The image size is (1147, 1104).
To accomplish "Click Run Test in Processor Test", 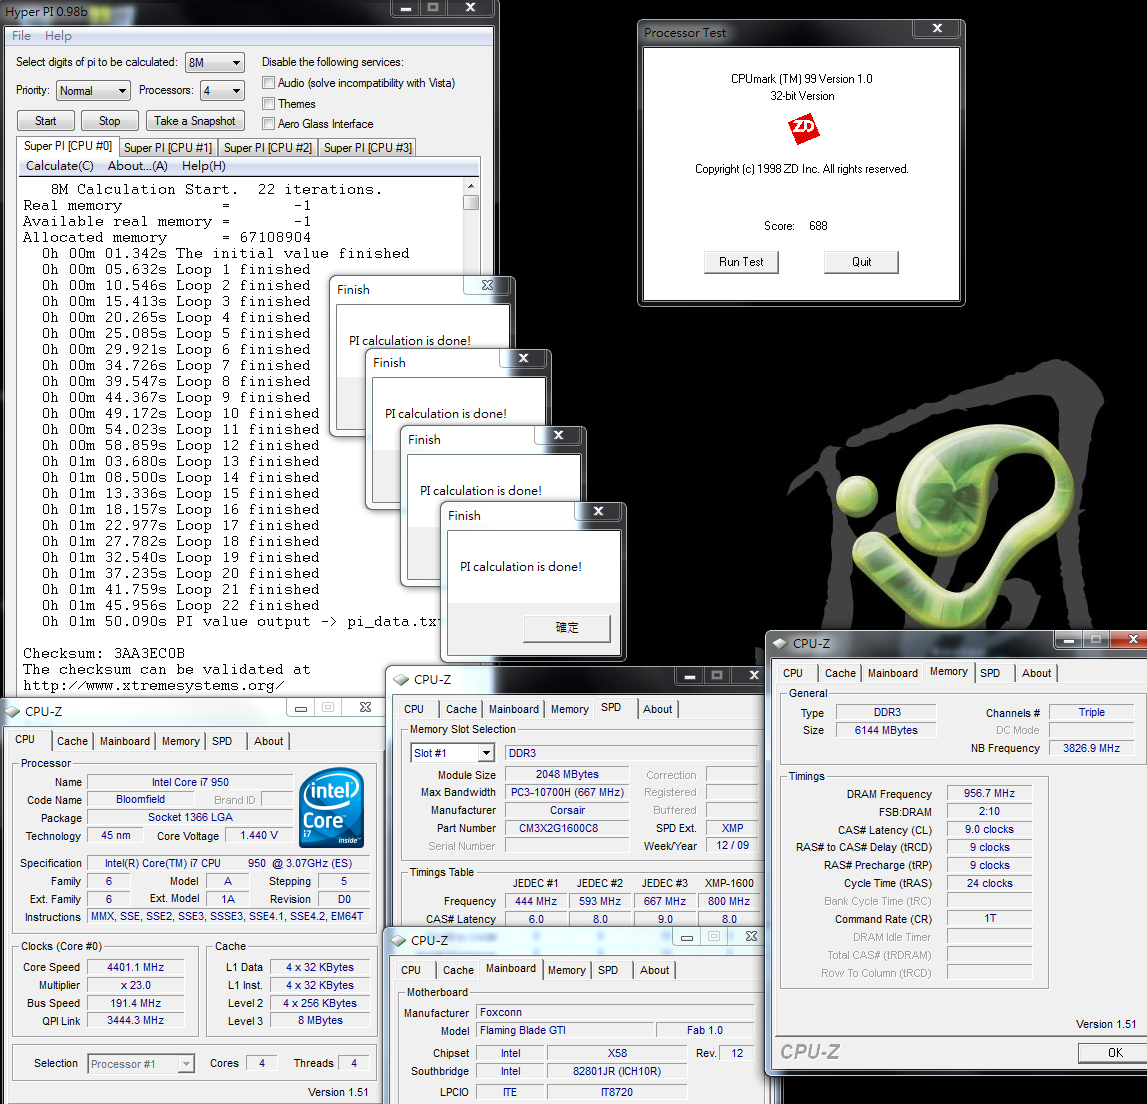I will pyautogui.click(x=741, y=262).
